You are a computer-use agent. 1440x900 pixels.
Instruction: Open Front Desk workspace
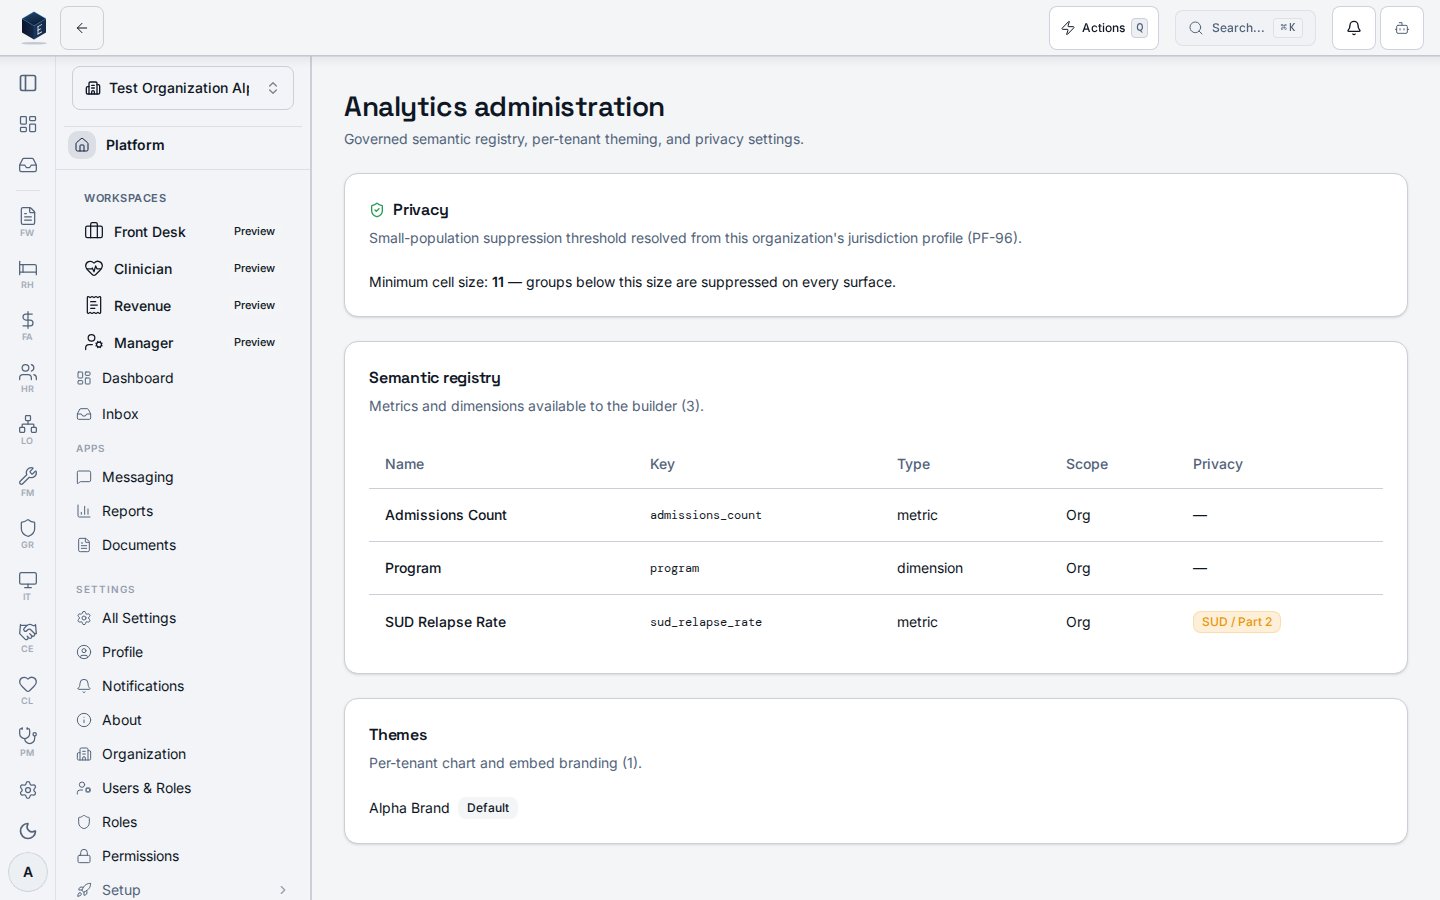coord(183,232)
